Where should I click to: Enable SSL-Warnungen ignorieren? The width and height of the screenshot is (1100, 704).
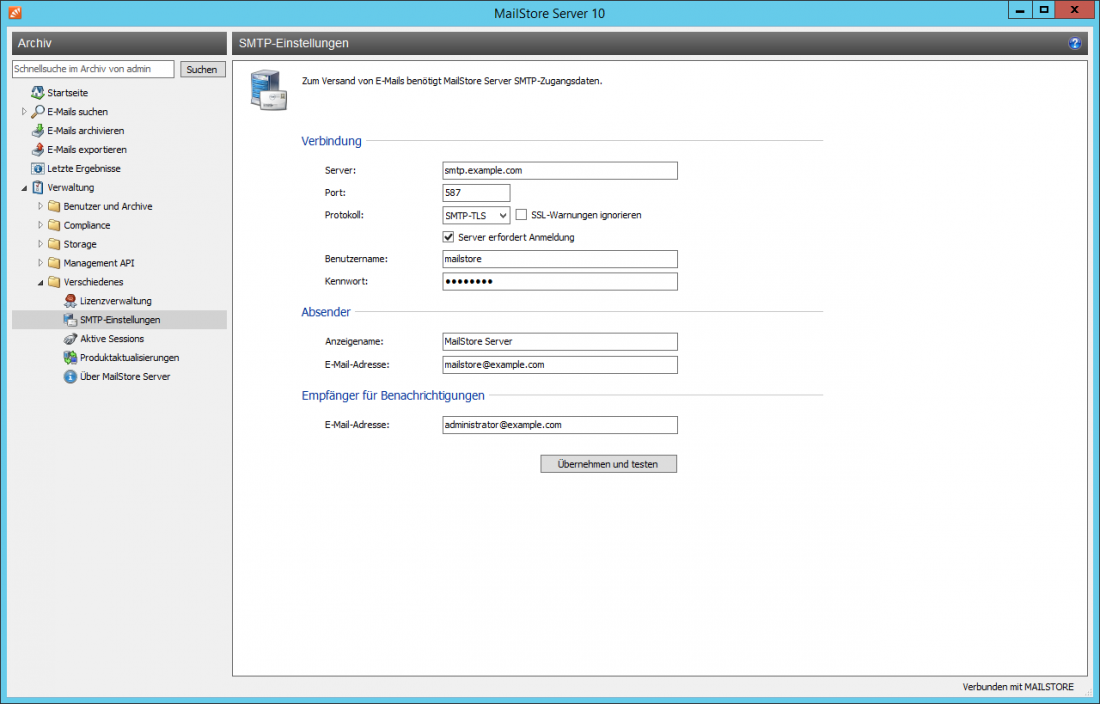pyautogui.click(x=520, y=214)
